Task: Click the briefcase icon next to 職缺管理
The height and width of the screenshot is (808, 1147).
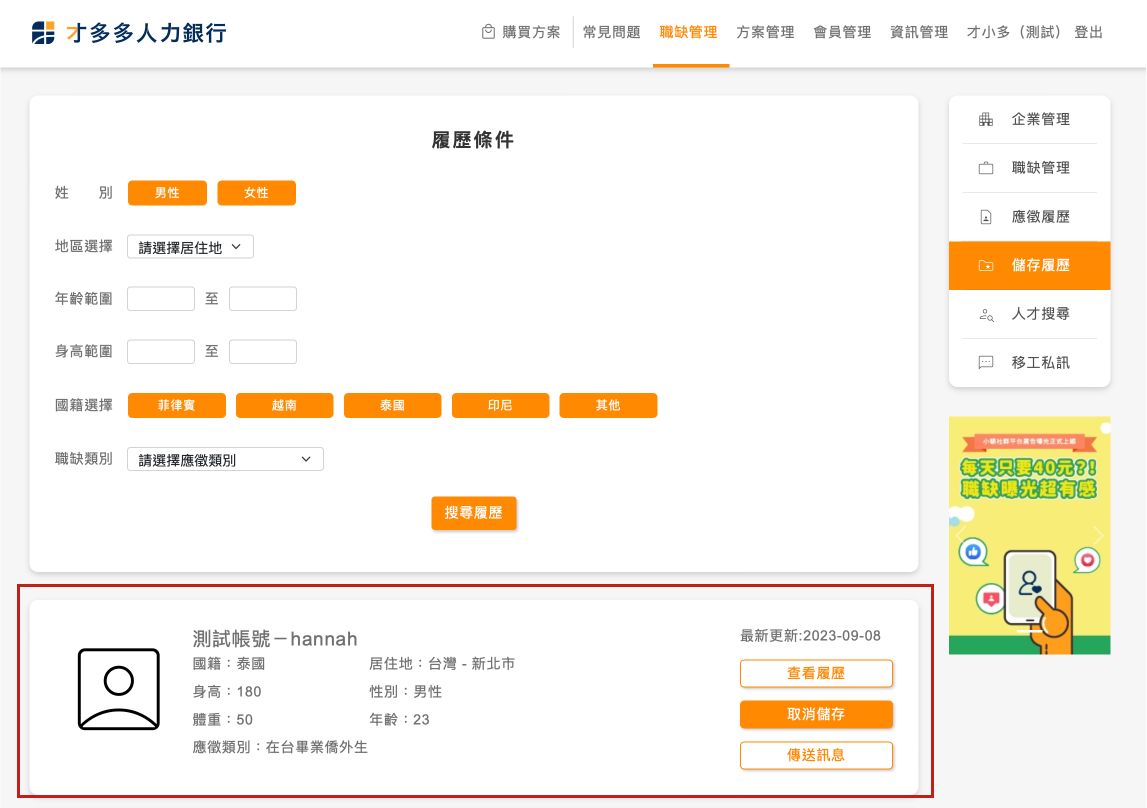Action: pos(986,168)
